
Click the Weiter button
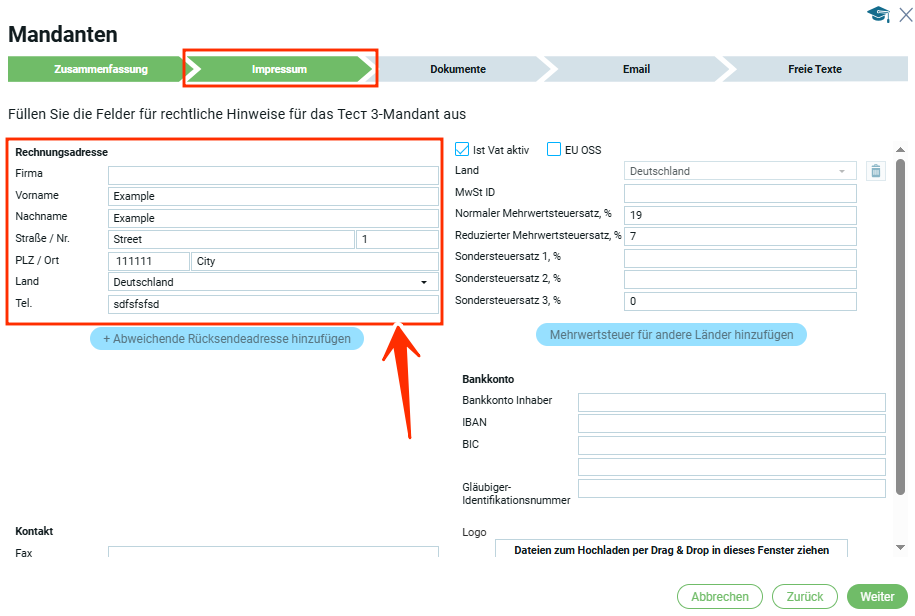[877, 597]
